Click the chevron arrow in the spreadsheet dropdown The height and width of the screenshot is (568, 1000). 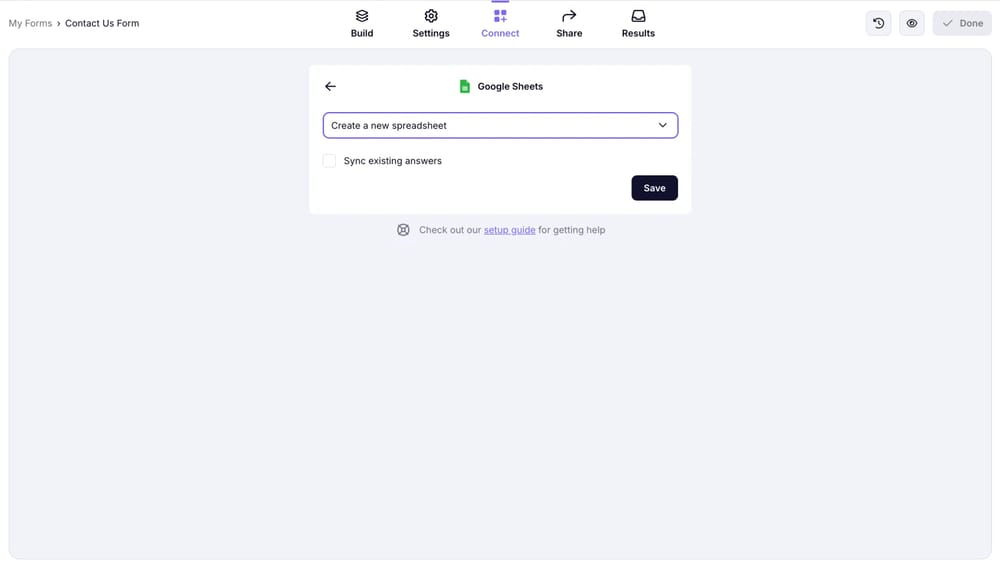[662, 125]
